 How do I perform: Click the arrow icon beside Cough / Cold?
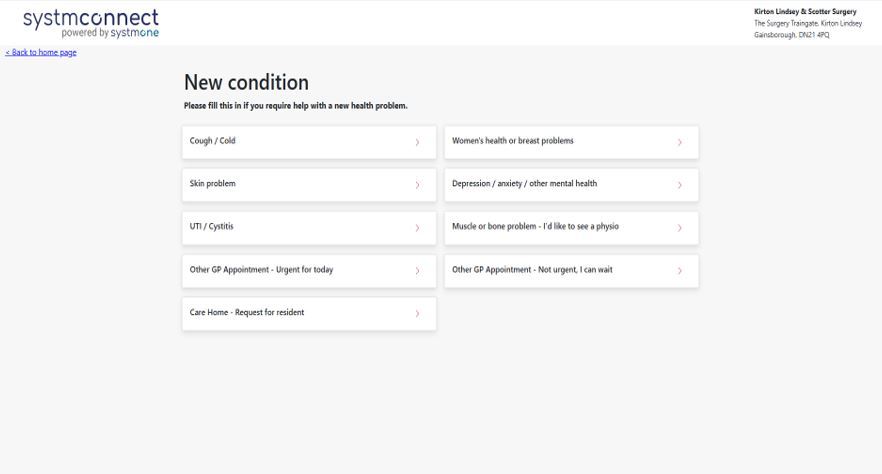(x=417, y=142)
